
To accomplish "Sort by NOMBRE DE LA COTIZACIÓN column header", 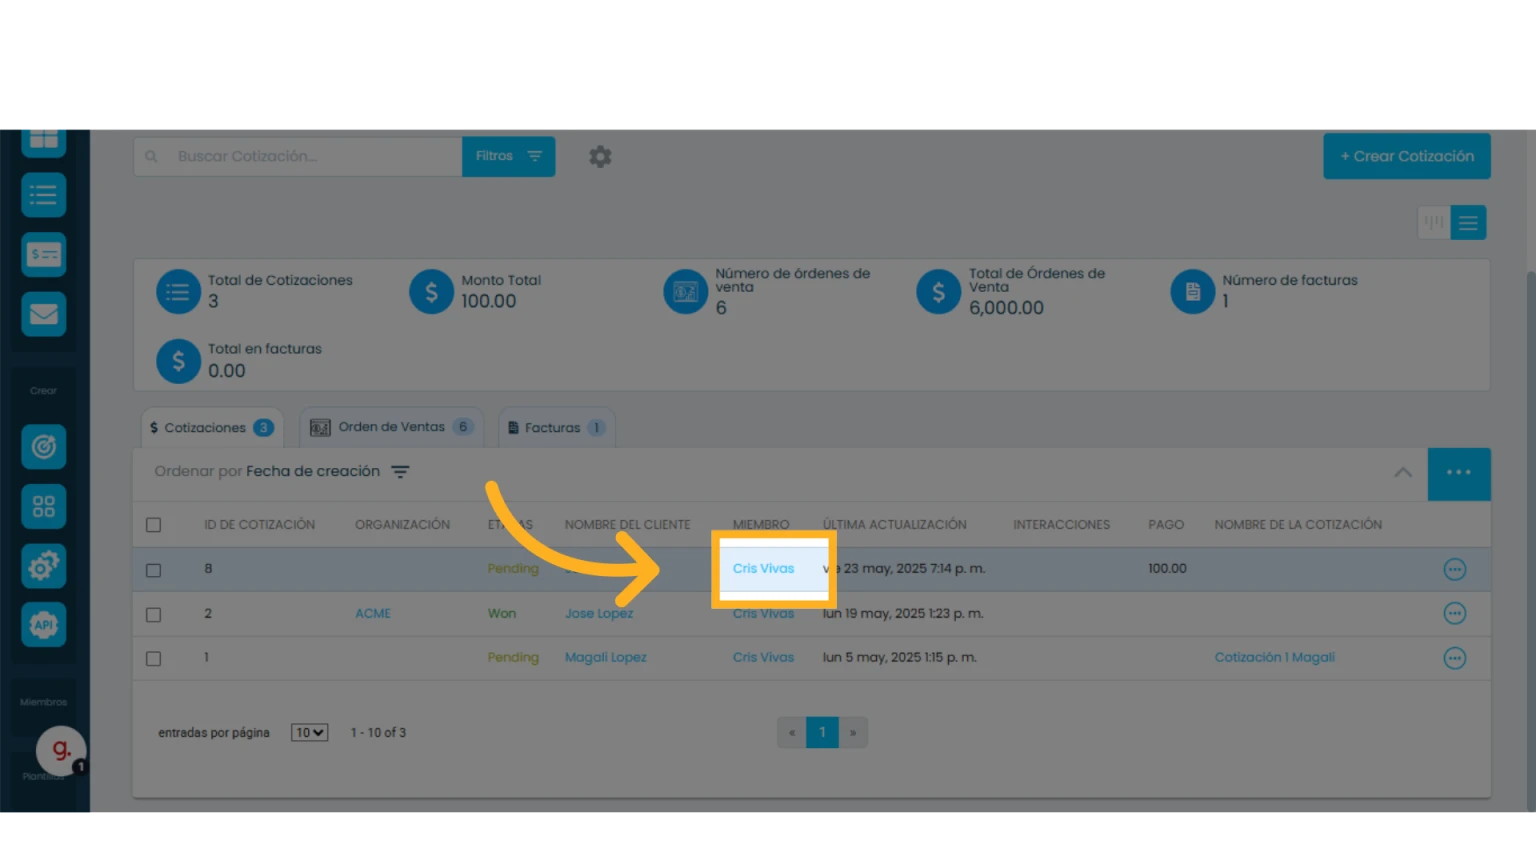I will click(x=1298, y=525).
